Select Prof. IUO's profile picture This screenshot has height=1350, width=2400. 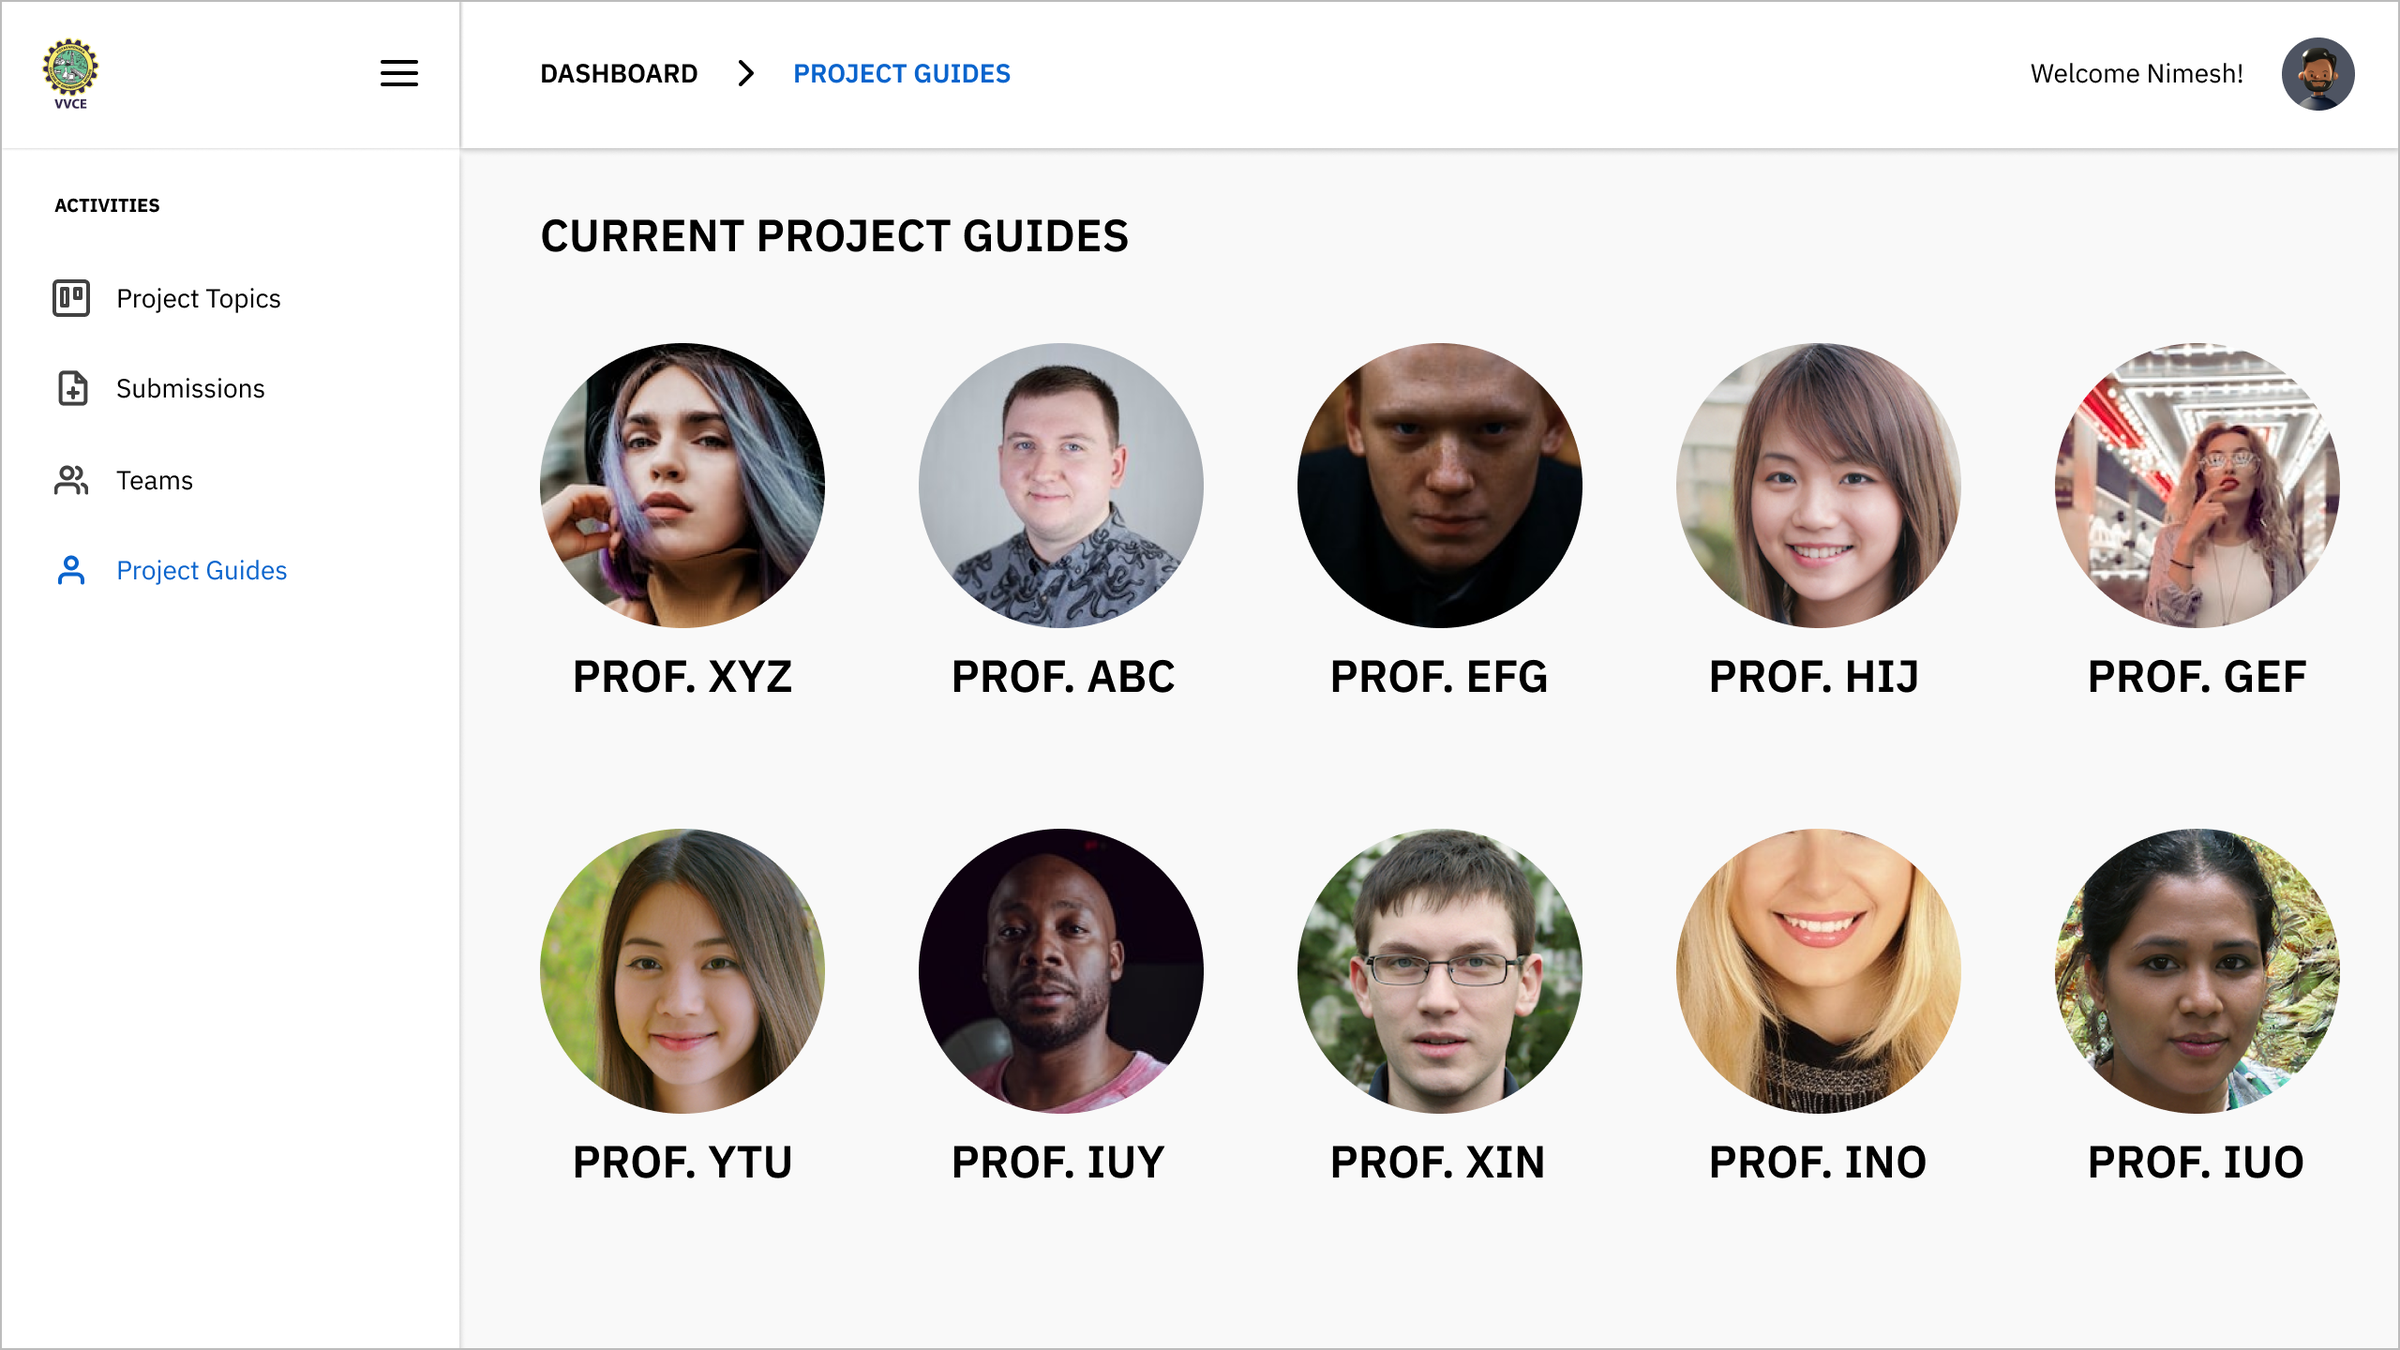click(x=2197, y=970)
